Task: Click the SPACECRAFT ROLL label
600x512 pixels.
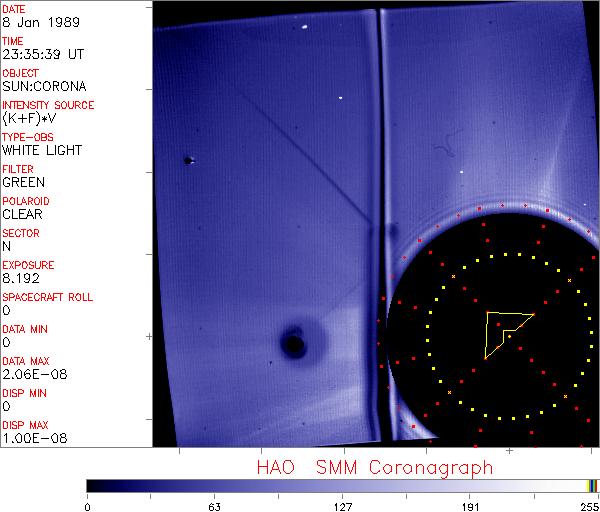Action: click(x=45, y=297)
